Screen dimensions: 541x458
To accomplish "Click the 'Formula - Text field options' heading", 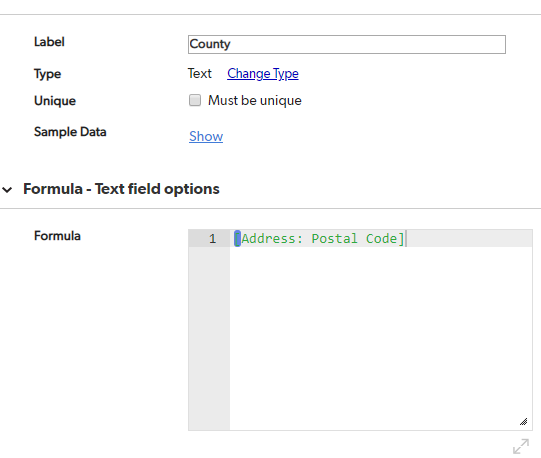I will point(121,189).
